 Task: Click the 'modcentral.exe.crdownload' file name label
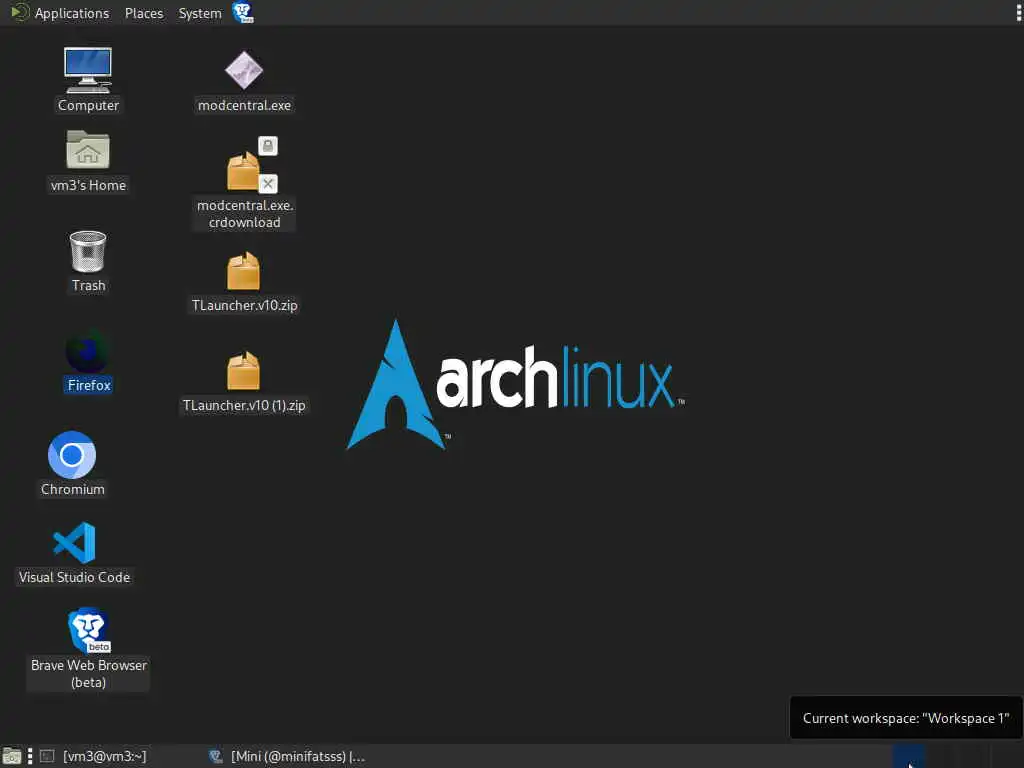(244, 214)
